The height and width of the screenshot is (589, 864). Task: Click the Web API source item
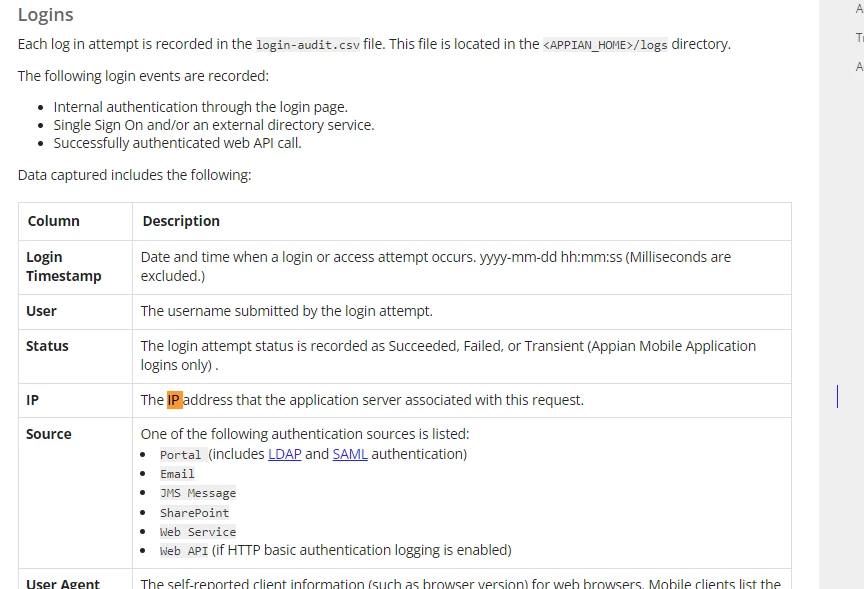184,551
